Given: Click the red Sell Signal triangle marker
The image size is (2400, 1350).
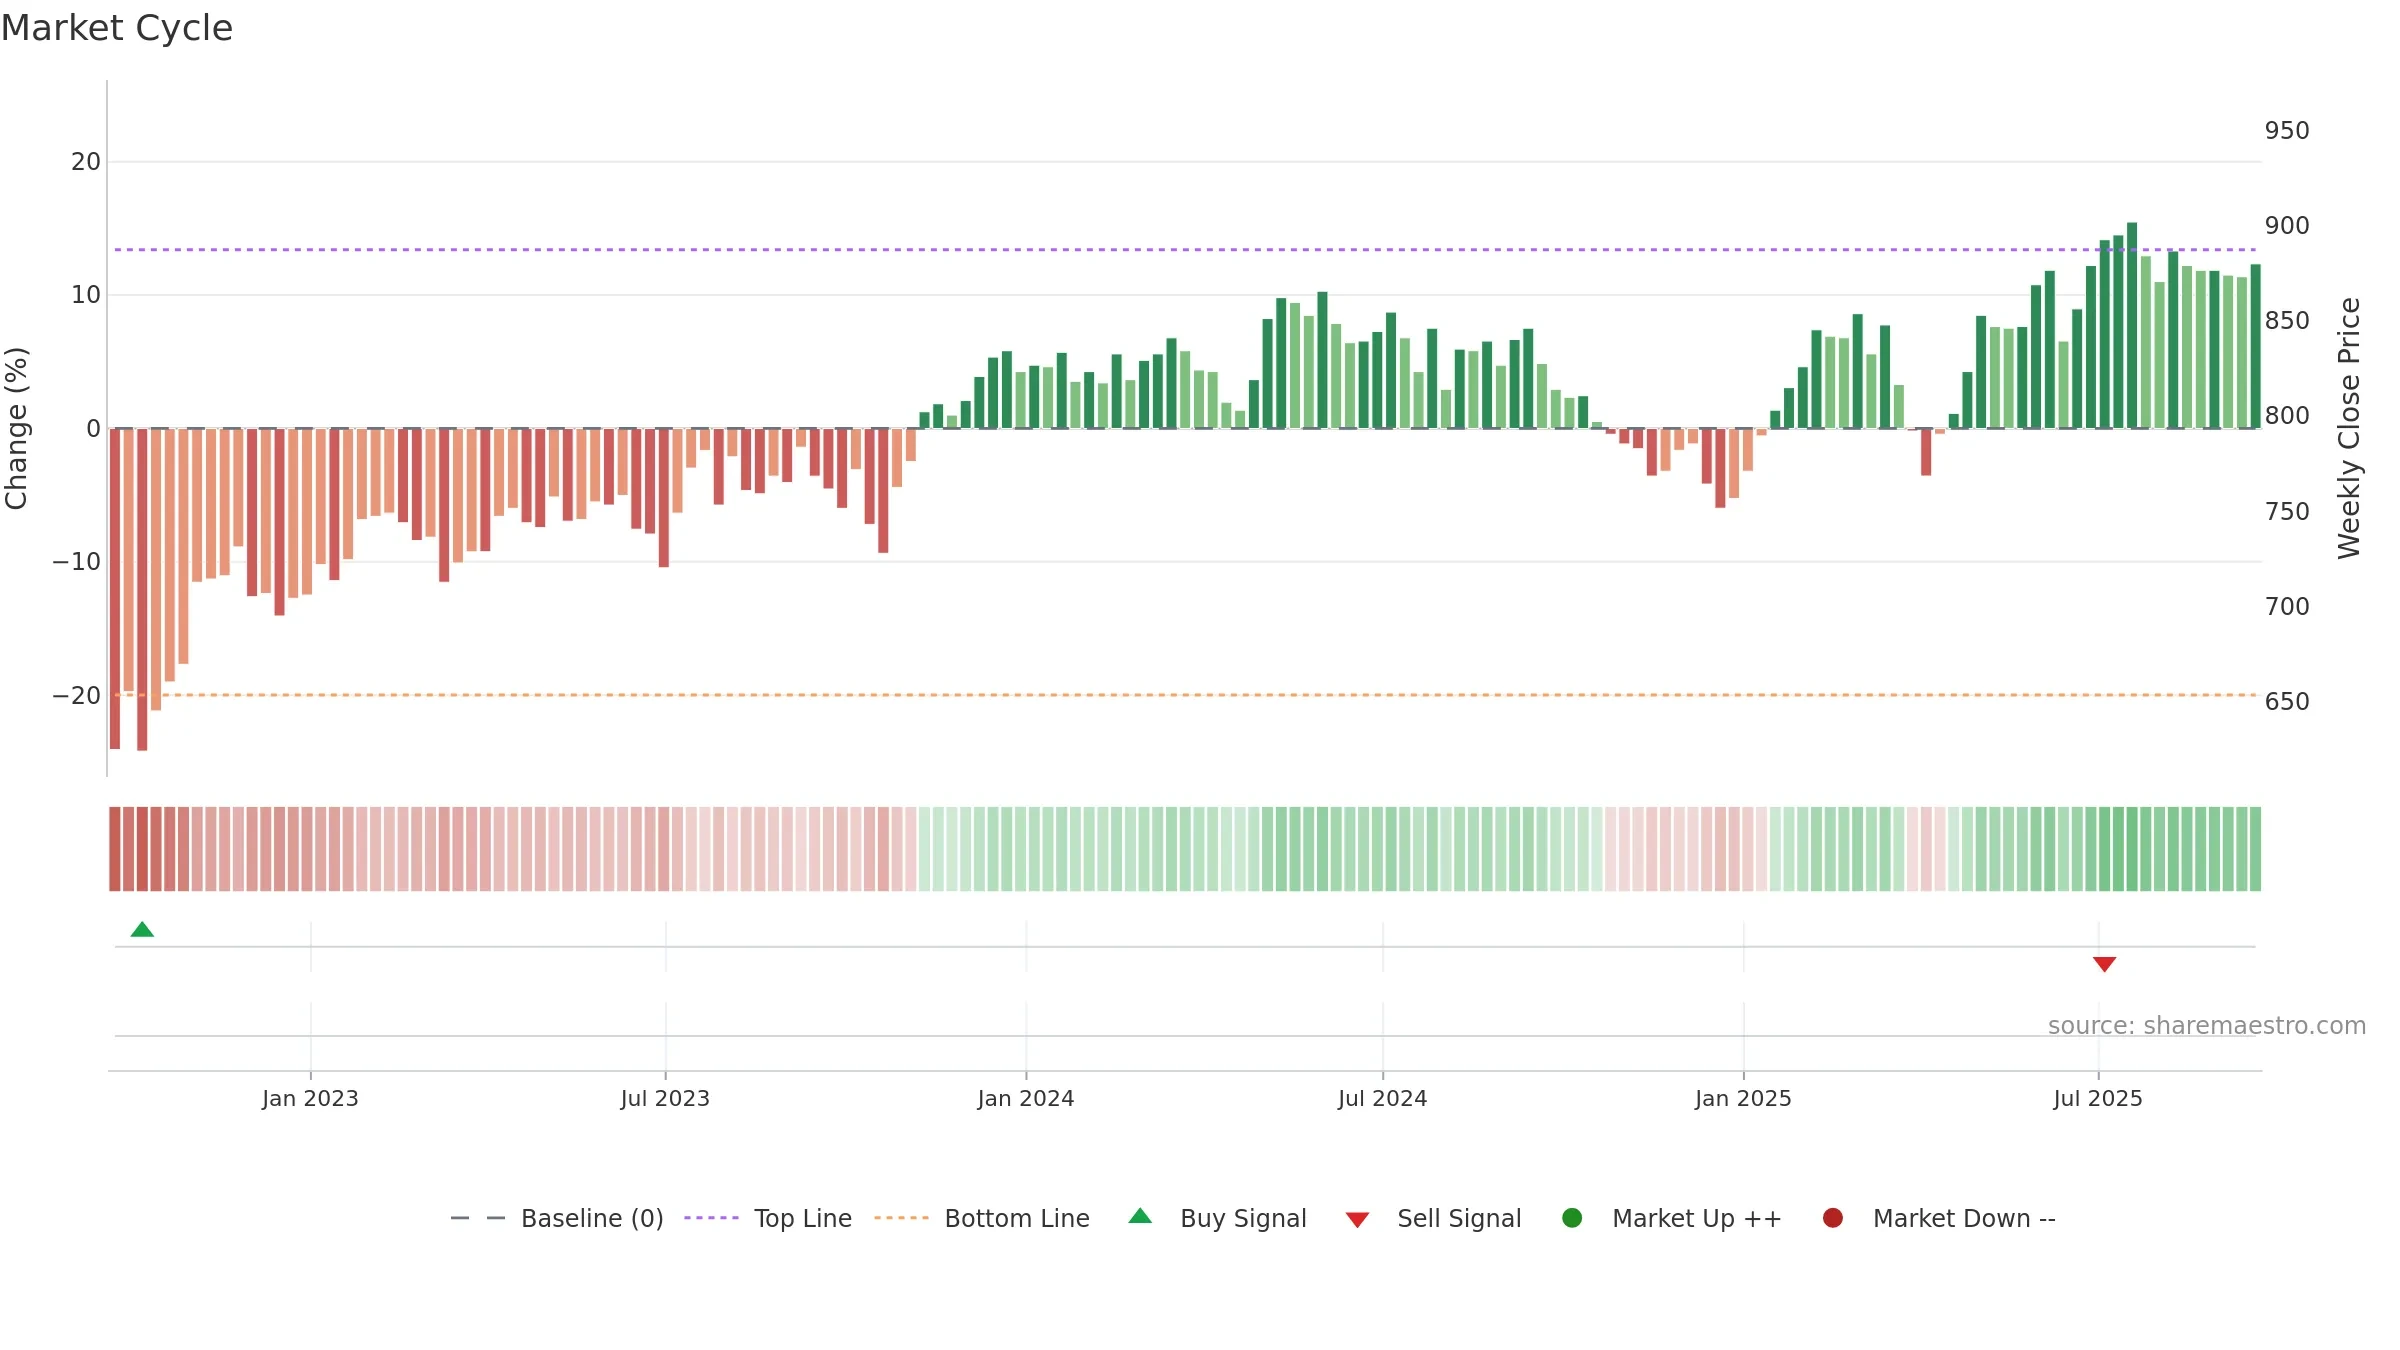Looking at the screenshot, I should pos(2104,964).
